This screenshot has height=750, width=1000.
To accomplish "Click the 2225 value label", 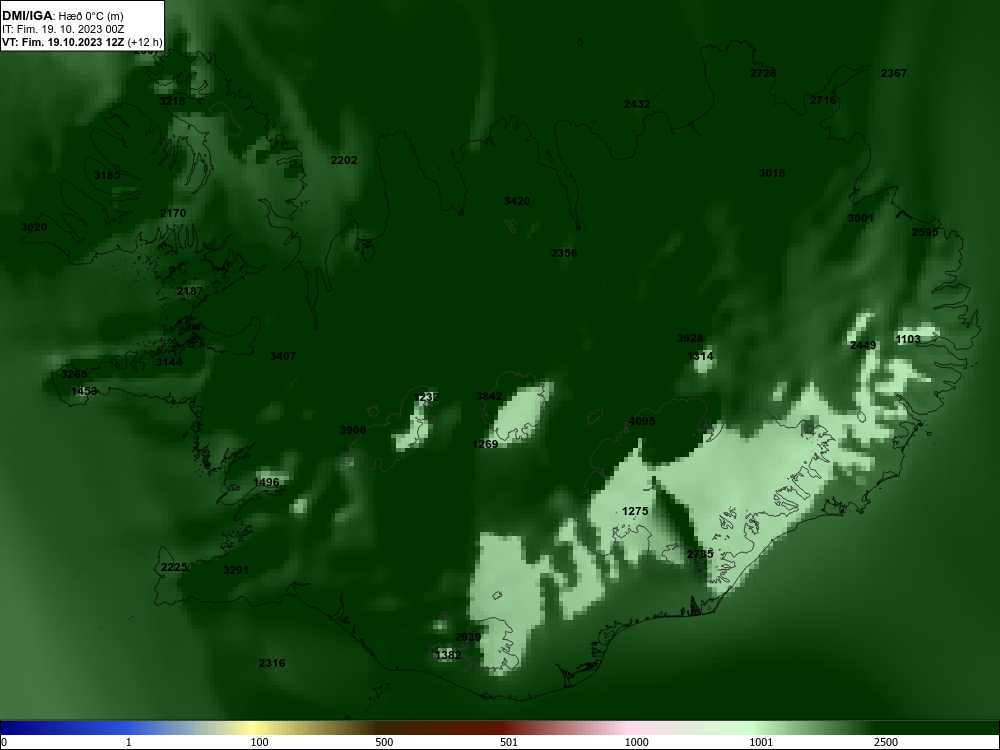I will point(174,567).
